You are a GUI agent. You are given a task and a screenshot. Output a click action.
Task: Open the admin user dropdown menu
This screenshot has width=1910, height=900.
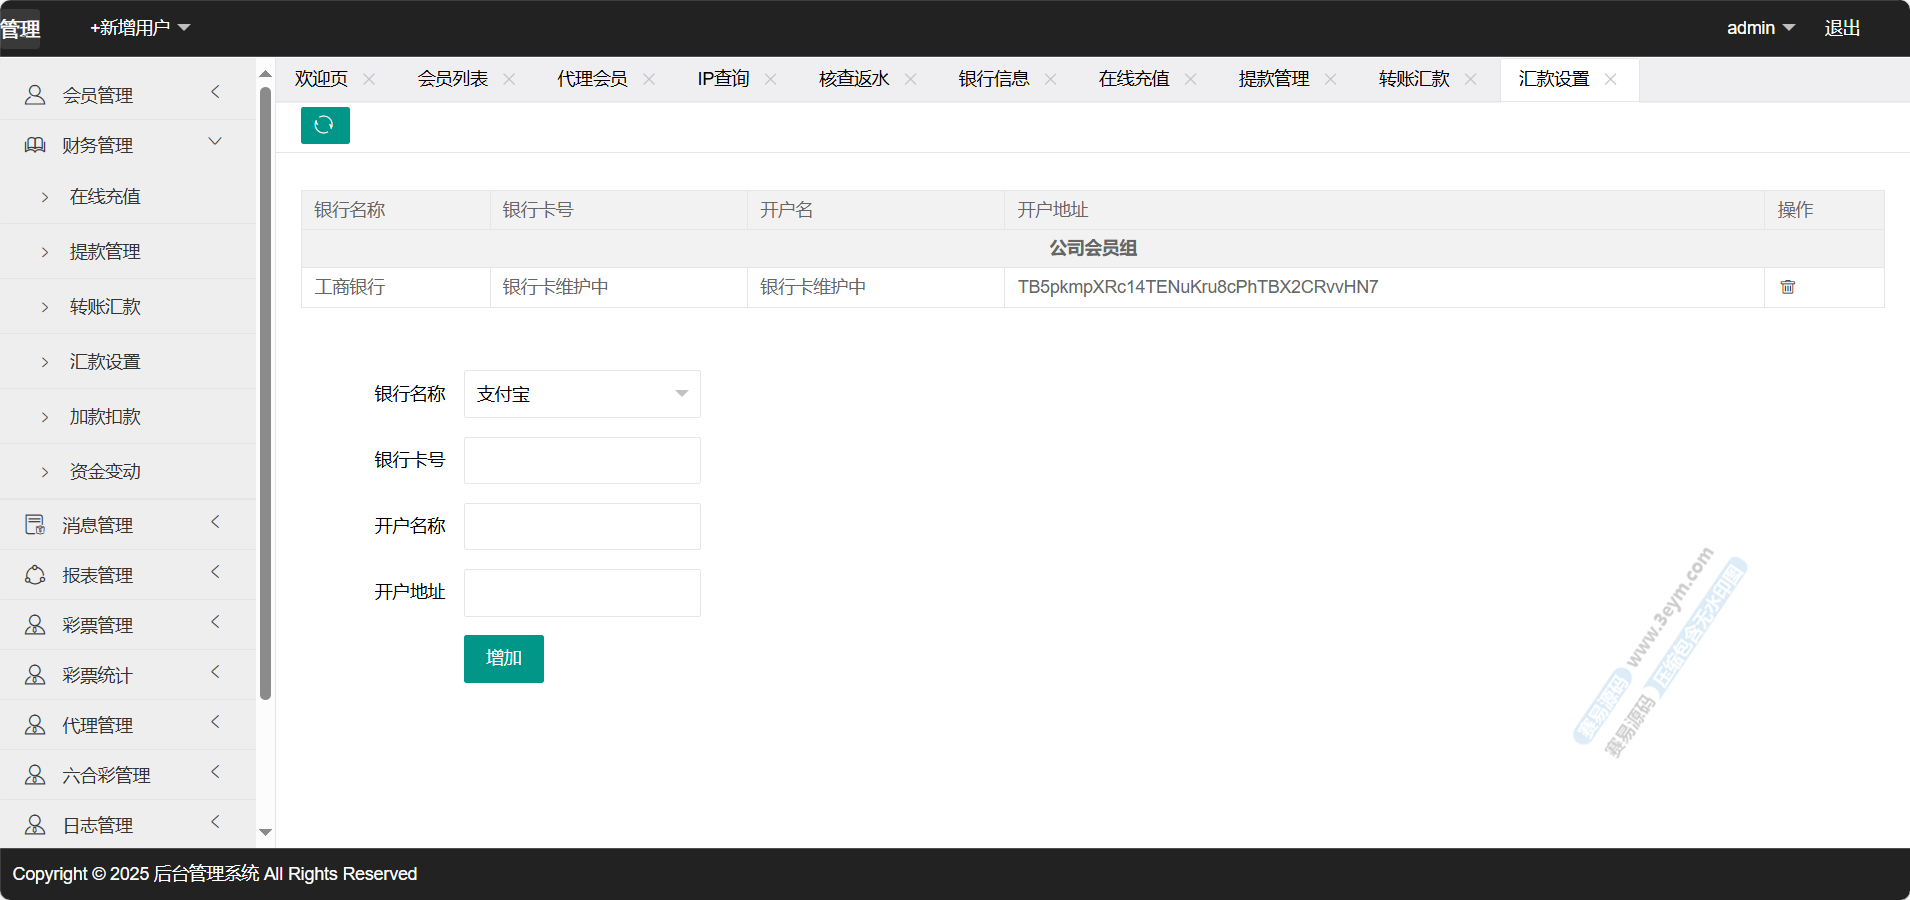(1760, 28)
